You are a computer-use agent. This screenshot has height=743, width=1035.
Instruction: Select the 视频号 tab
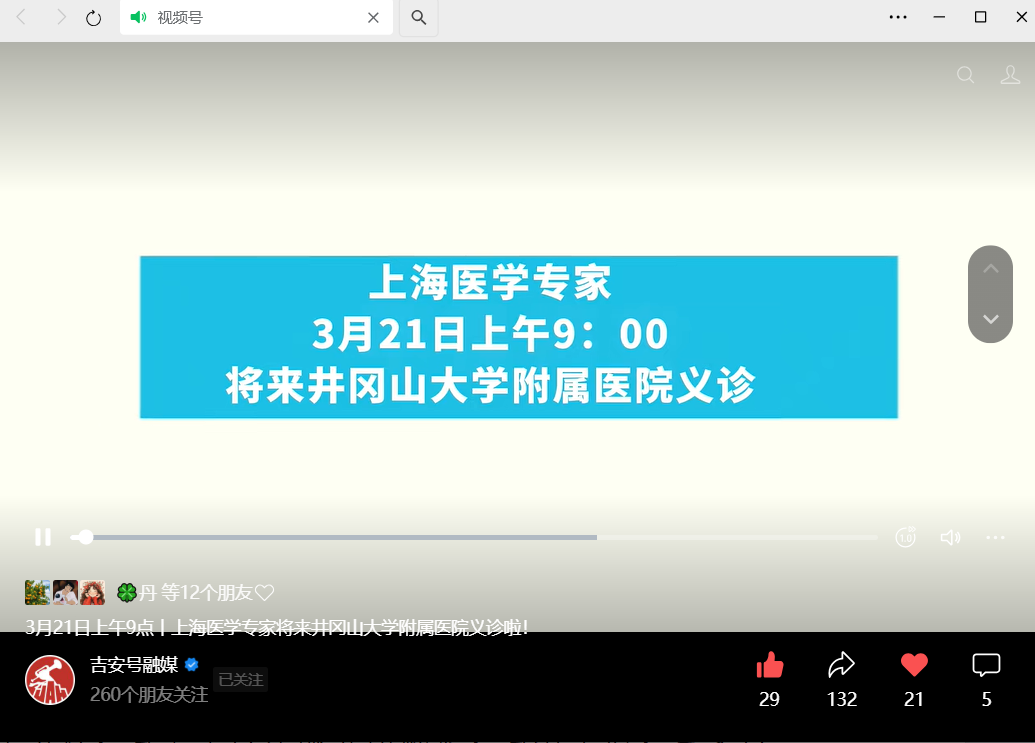(x=240, y=18)
